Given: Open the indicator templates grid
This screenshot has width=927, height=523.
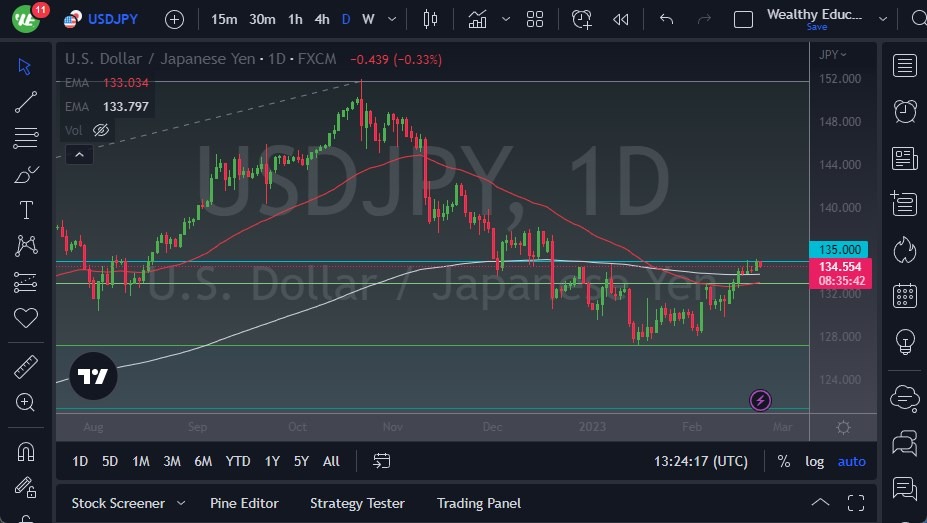Looking at the screenshot, I should 535,20.
